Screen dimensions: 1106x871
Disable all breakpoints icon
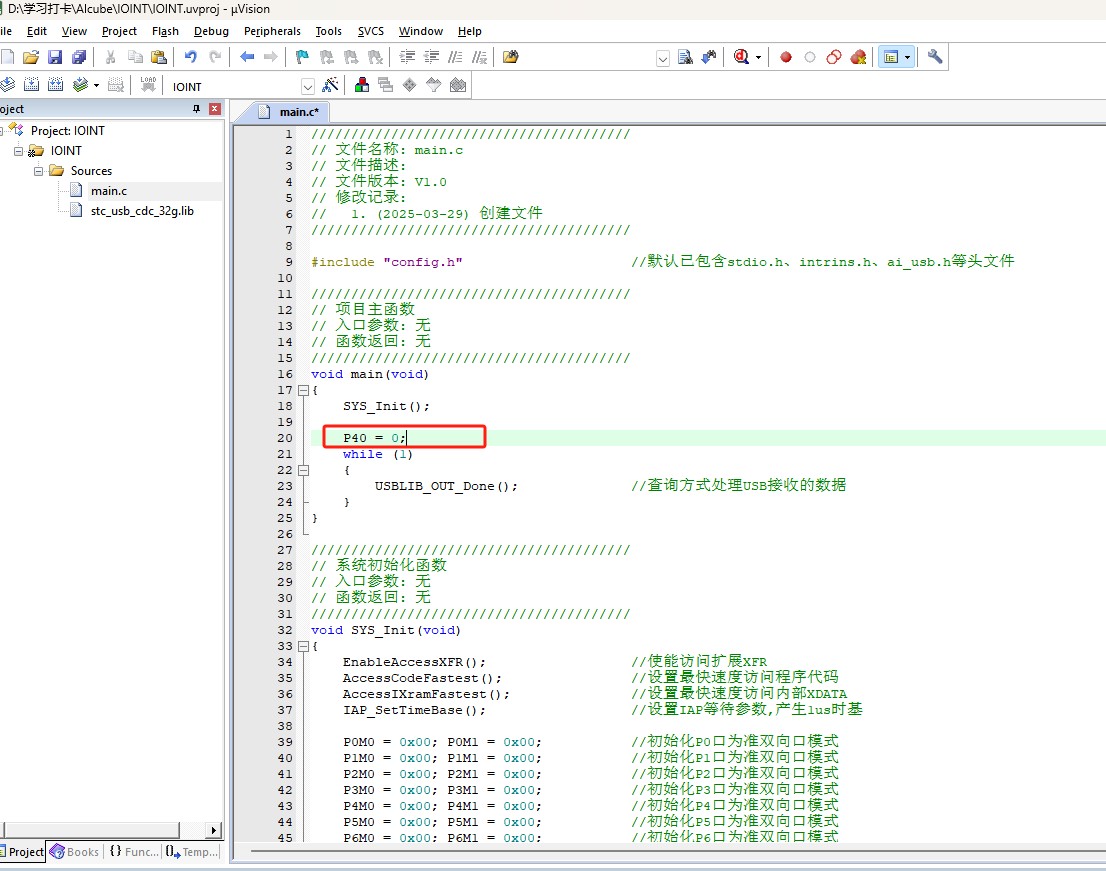(834, 57)
